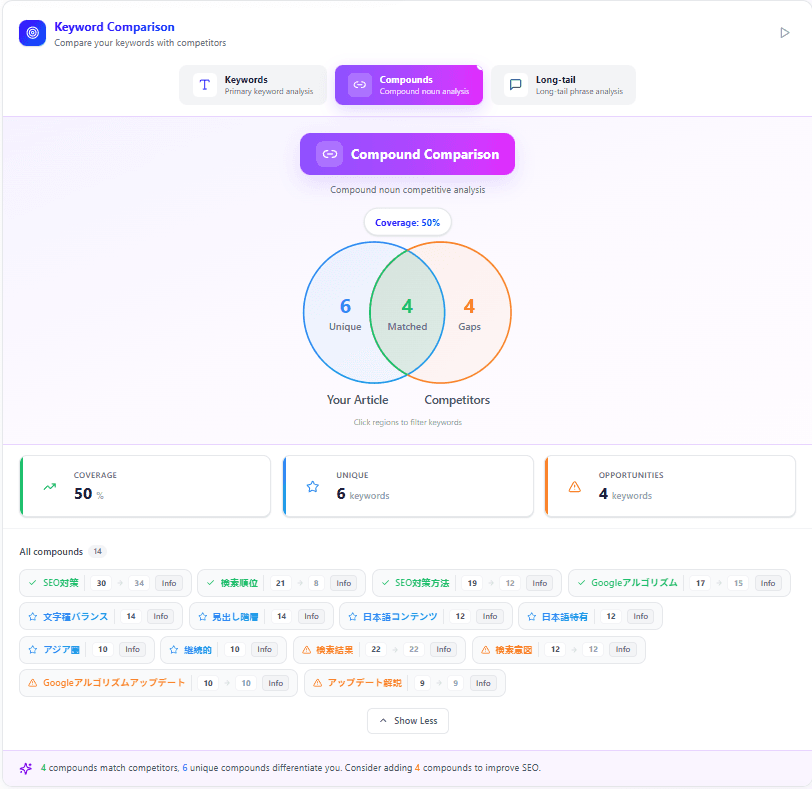812x789 pixels.
Task: Click the chain-link icon on Compounds tab
Action: 359,85
